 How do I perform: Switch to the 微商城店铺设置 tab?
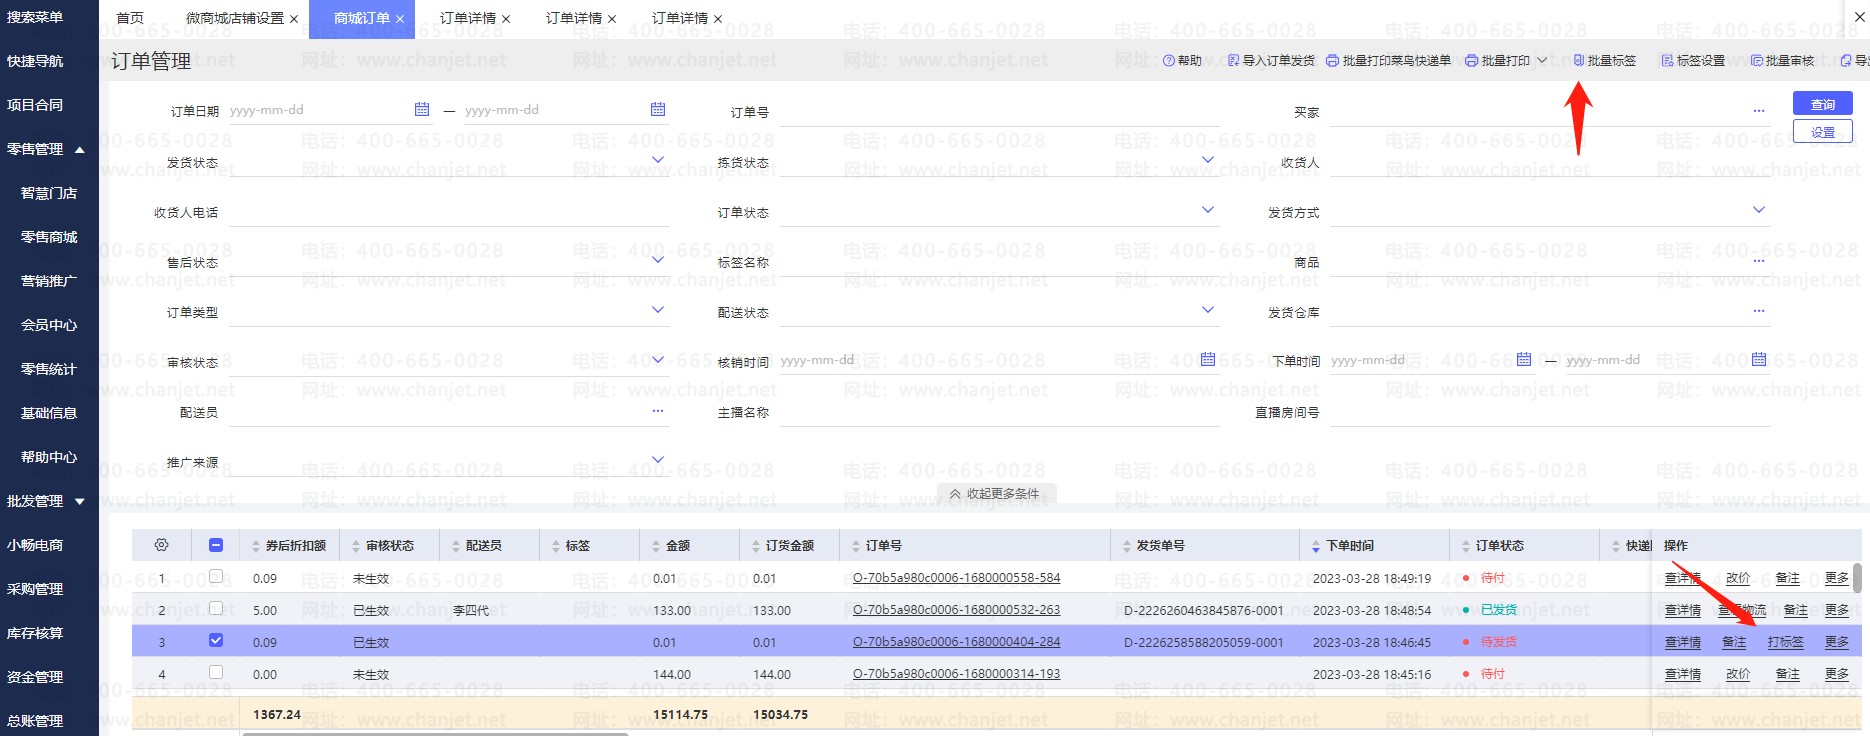tap(235, 18)
